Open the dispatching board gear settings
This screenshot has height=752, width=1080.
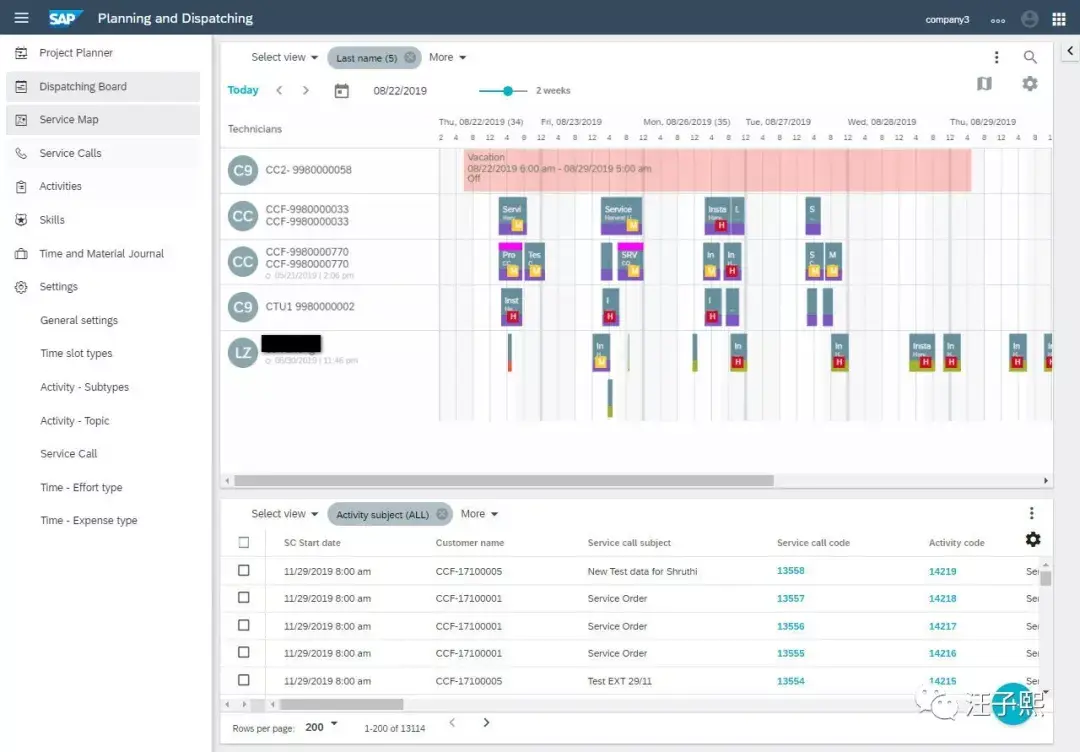(x=1030, y=84)
